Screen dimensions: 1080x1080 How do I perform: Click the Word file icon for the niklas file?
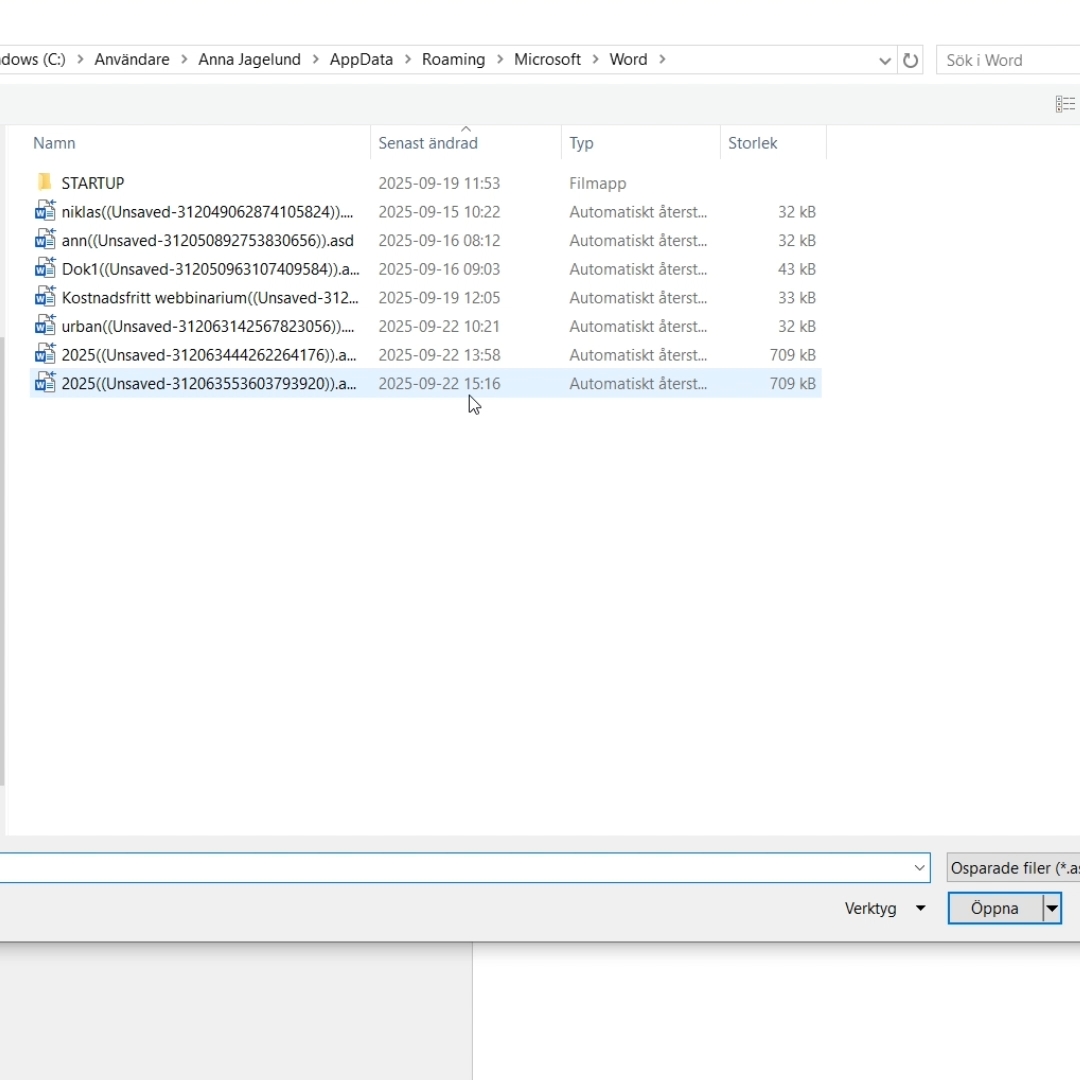click(x=45, y=212)
